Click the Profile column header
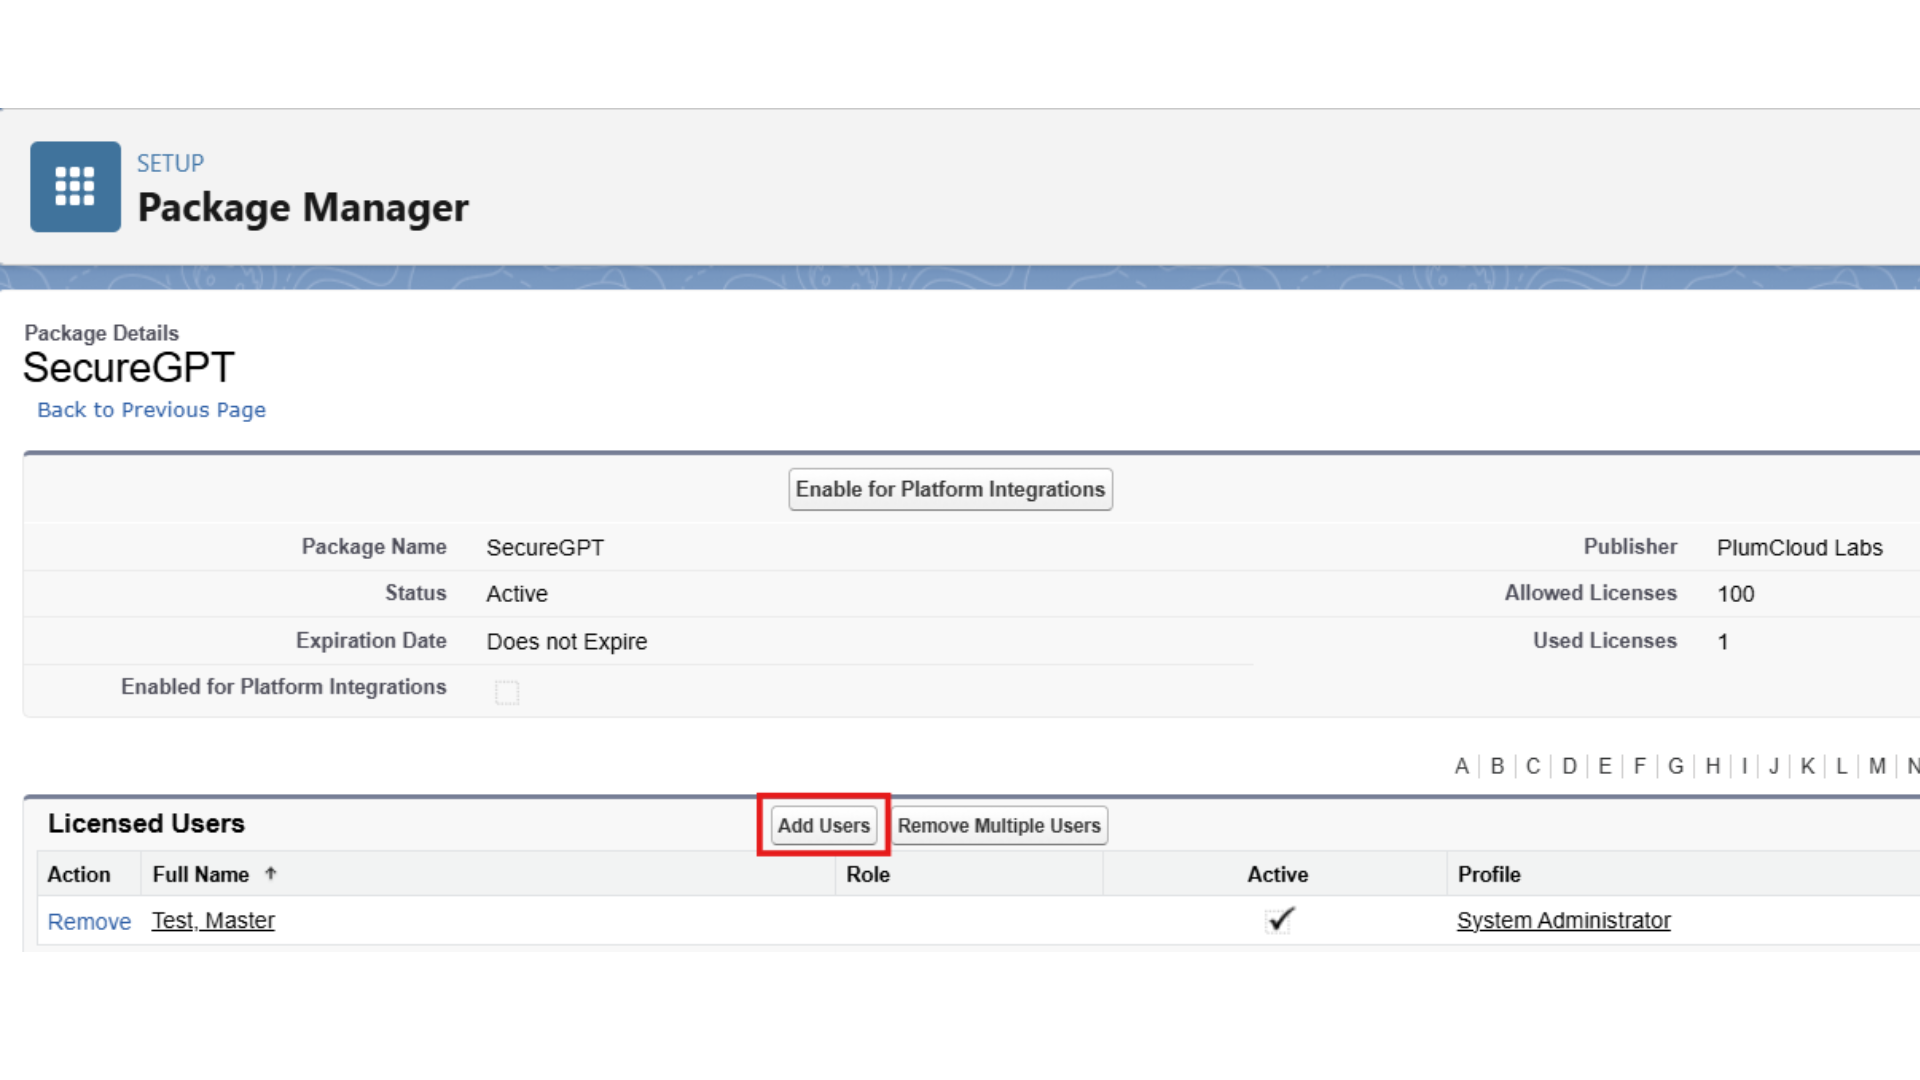The height and width of the screenshot is (1080, 1920). 1488,875
